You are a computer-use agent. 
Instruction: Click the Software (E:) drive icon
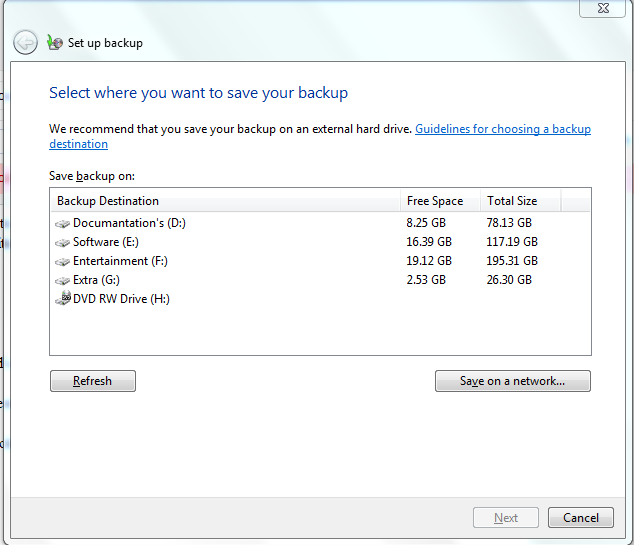point(62,243)
